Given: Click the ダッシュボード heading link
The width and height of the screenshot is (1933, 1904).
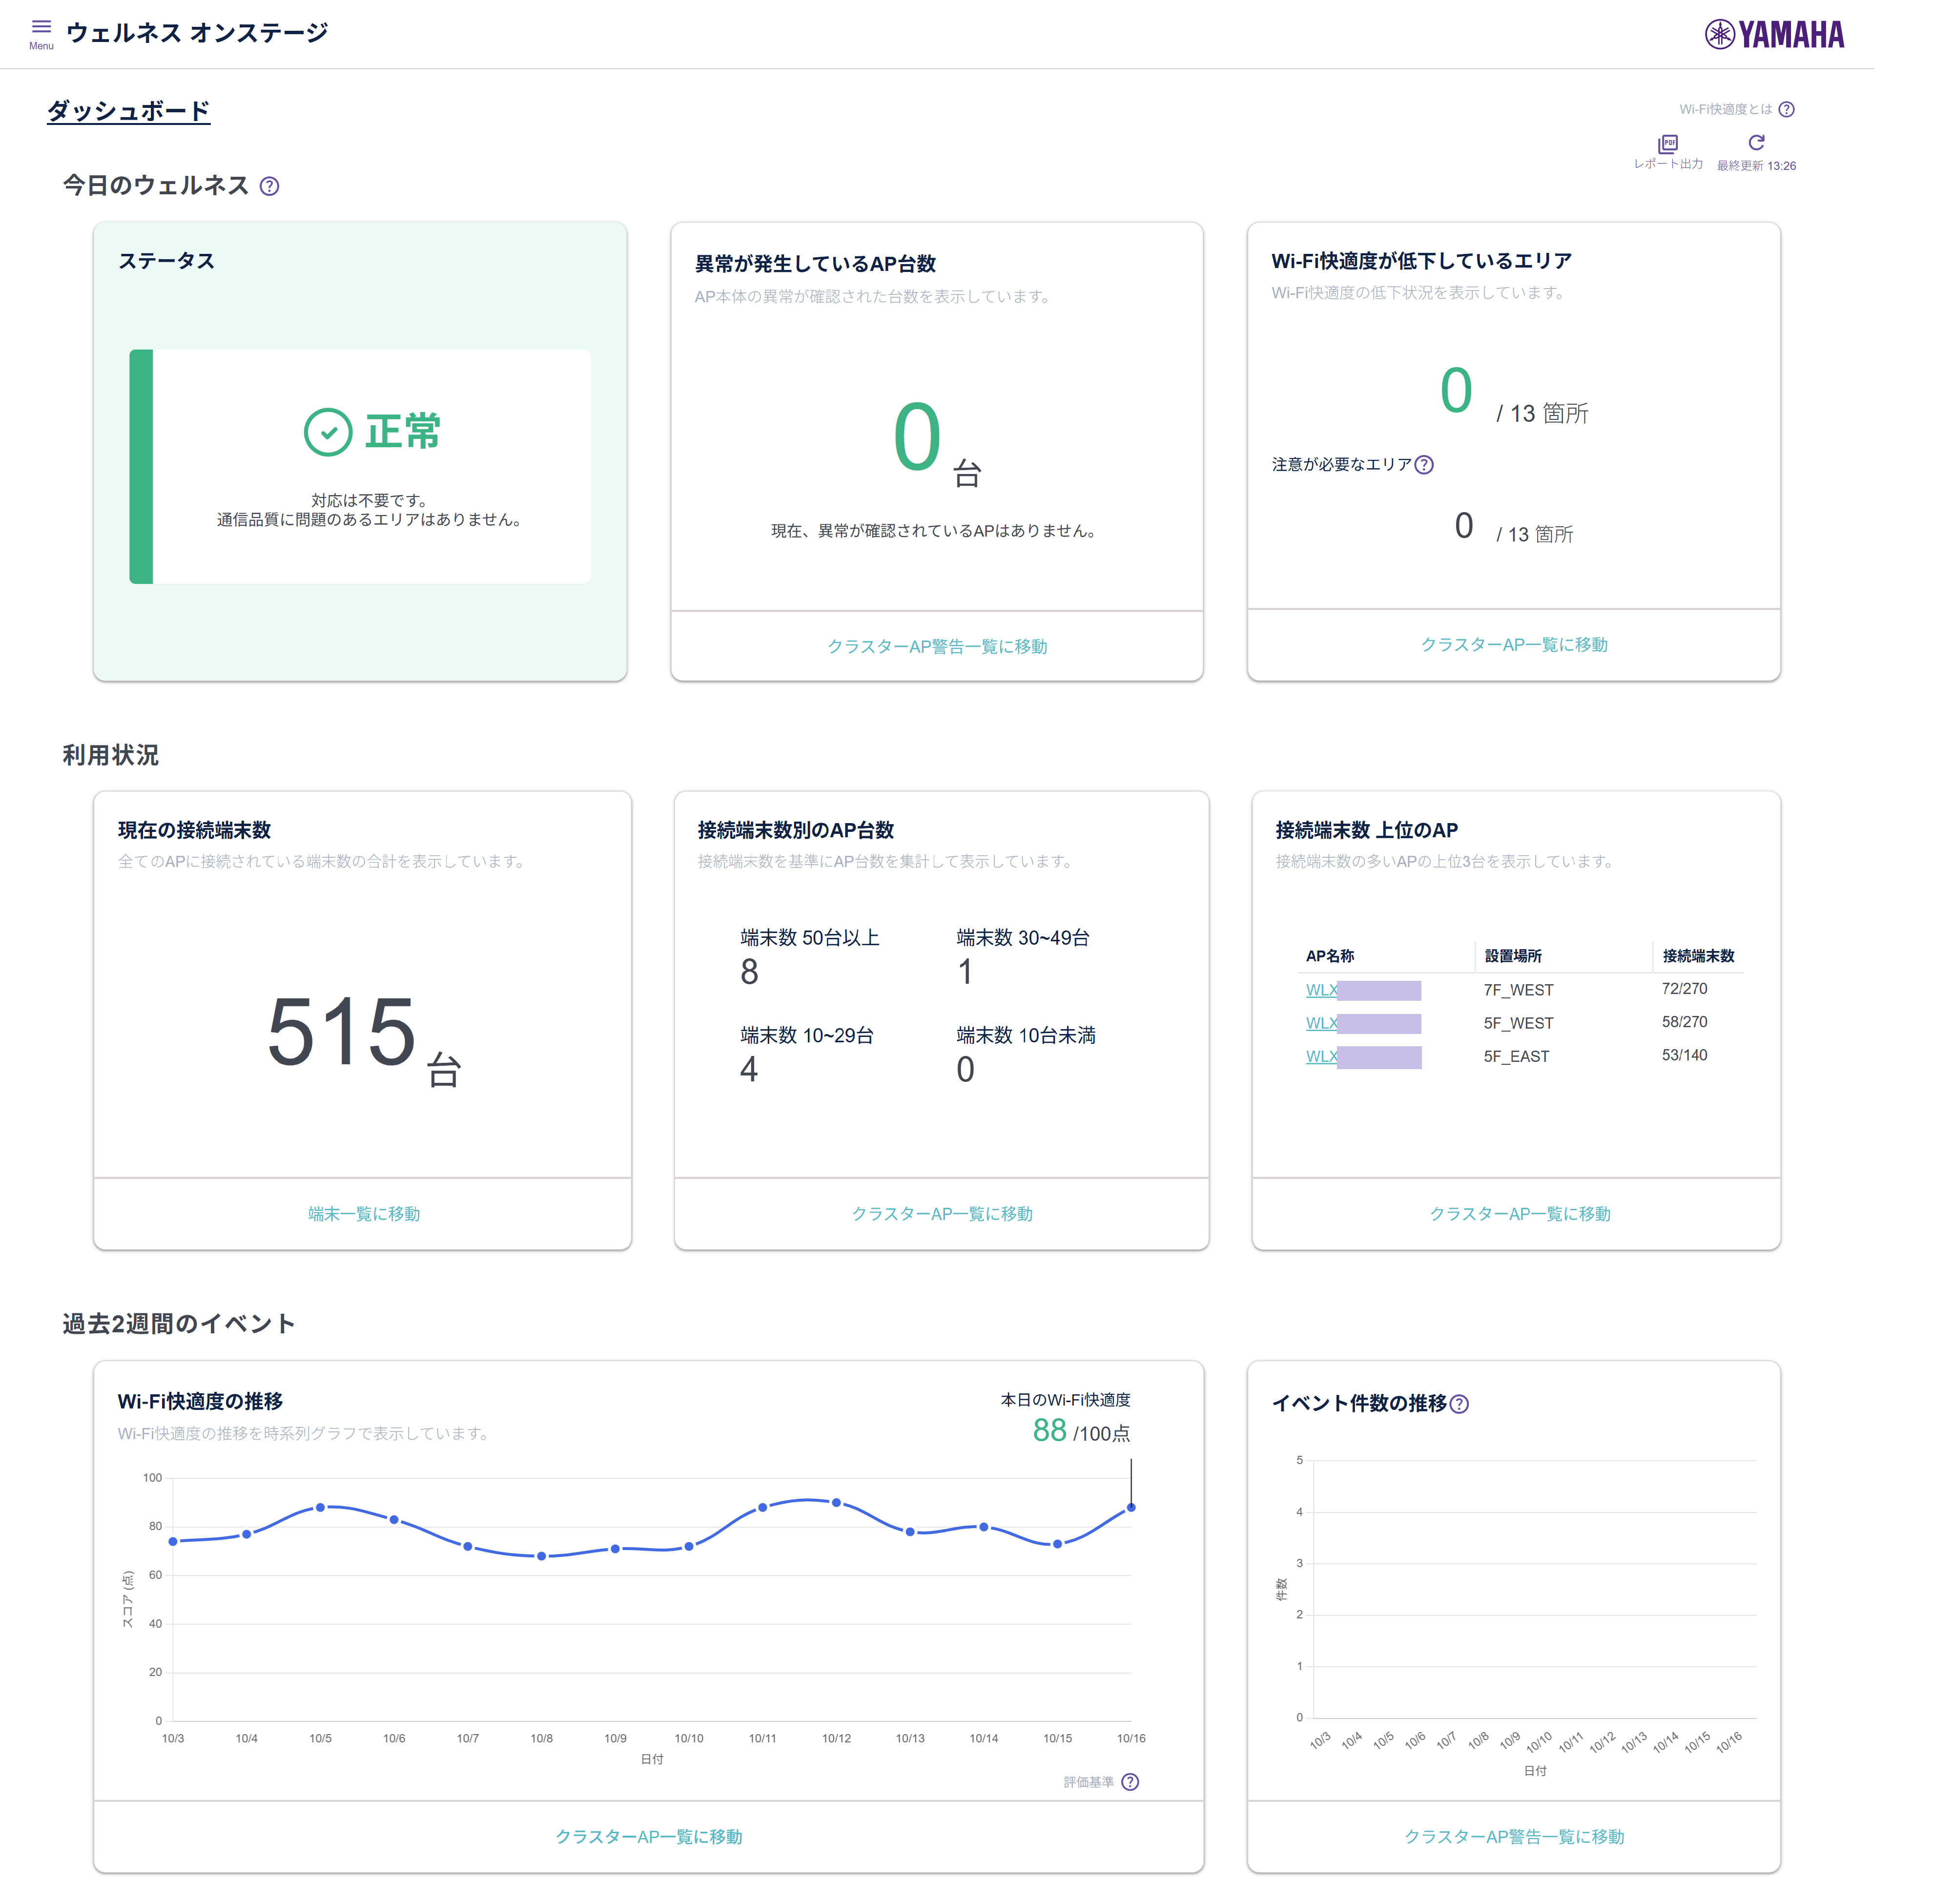Looking at the screenshot, I should (129, 111).
